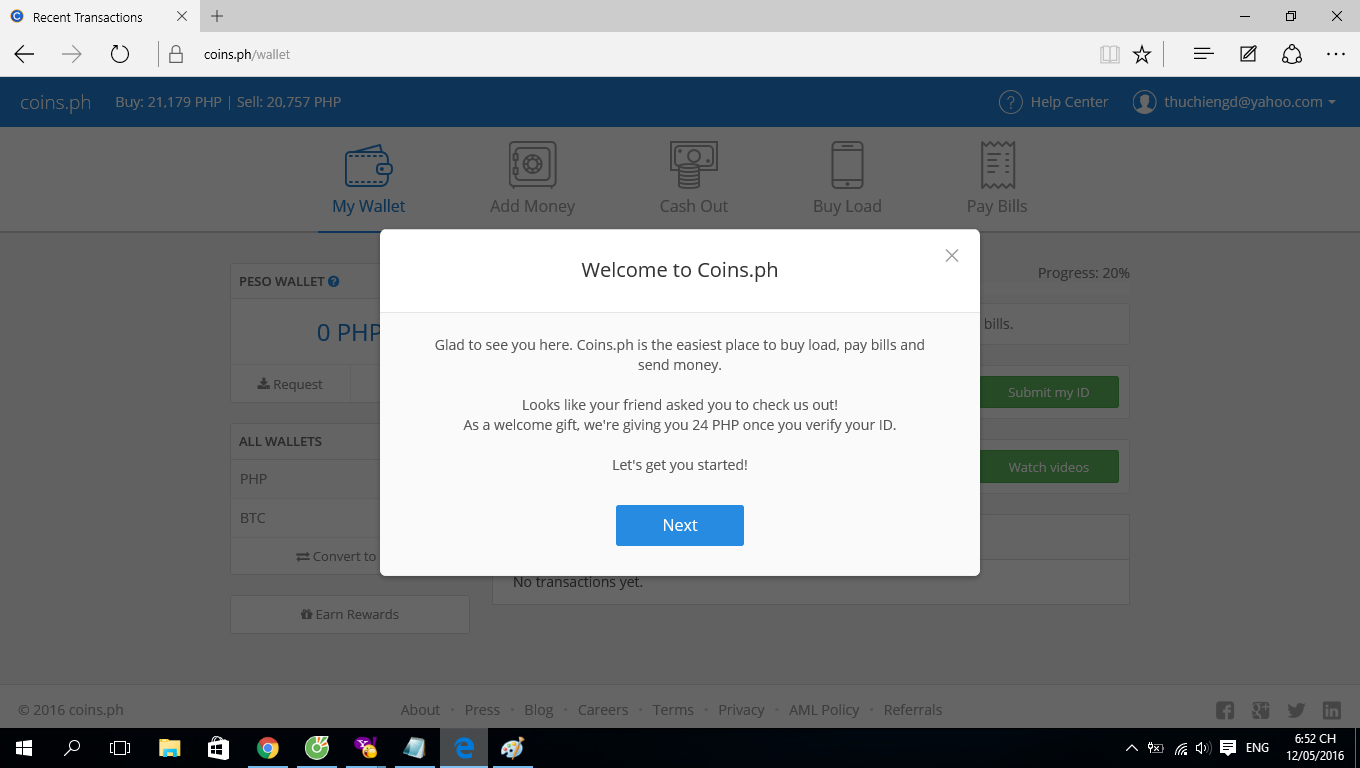1360x768 pixels.
Task: Open the AML Policy footer link
Action: [x=824, y=710]
